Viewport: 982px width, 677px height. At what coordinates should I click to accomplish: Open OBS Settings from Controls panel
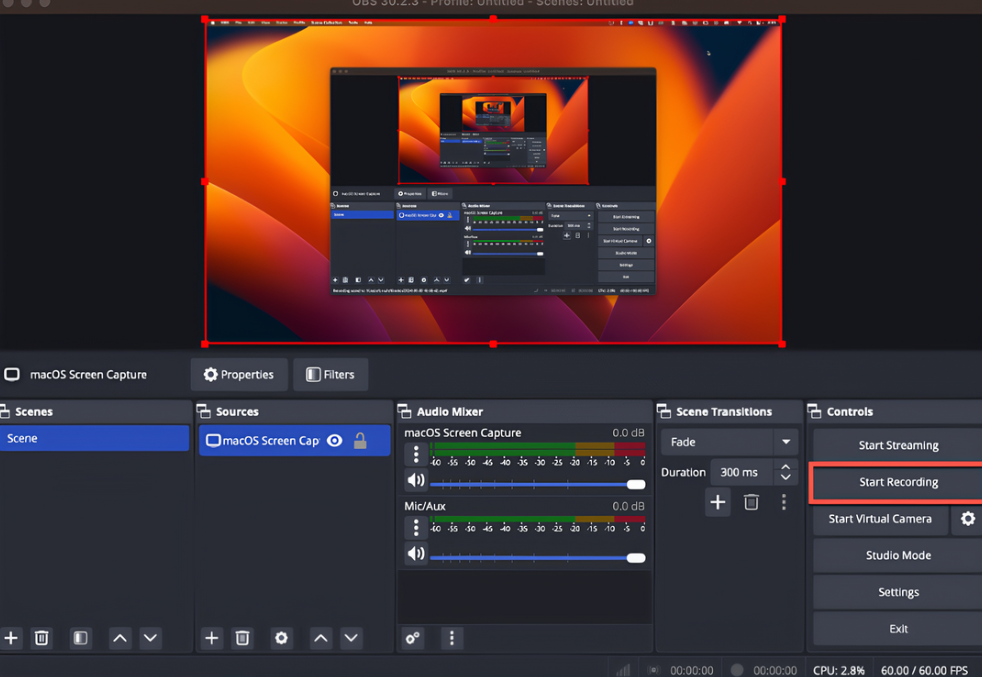897,592
